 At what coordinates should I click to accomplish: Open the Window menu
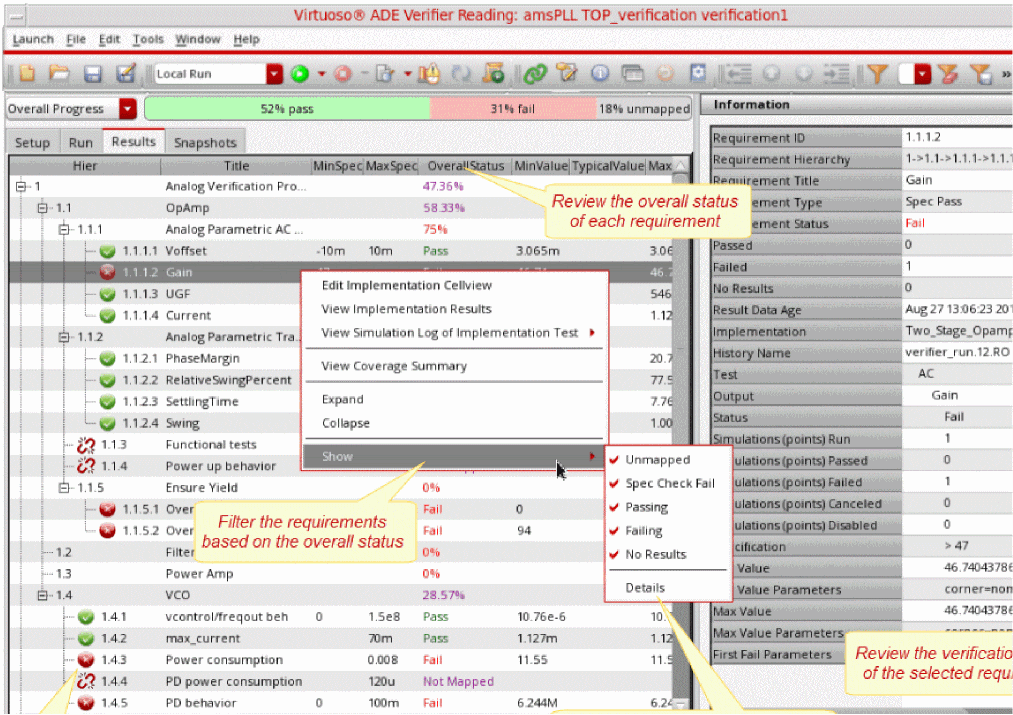(198, 39)
